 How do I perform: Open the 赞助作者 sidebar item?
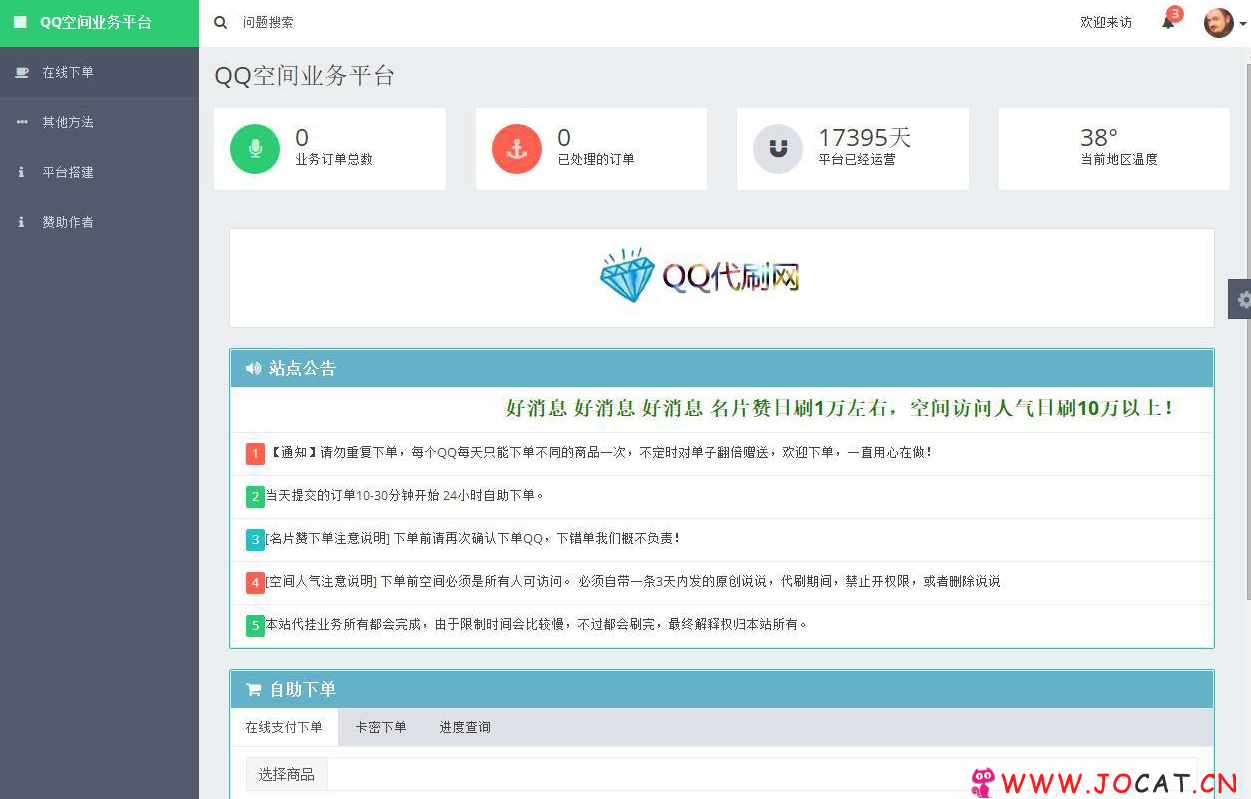point(99,222)
